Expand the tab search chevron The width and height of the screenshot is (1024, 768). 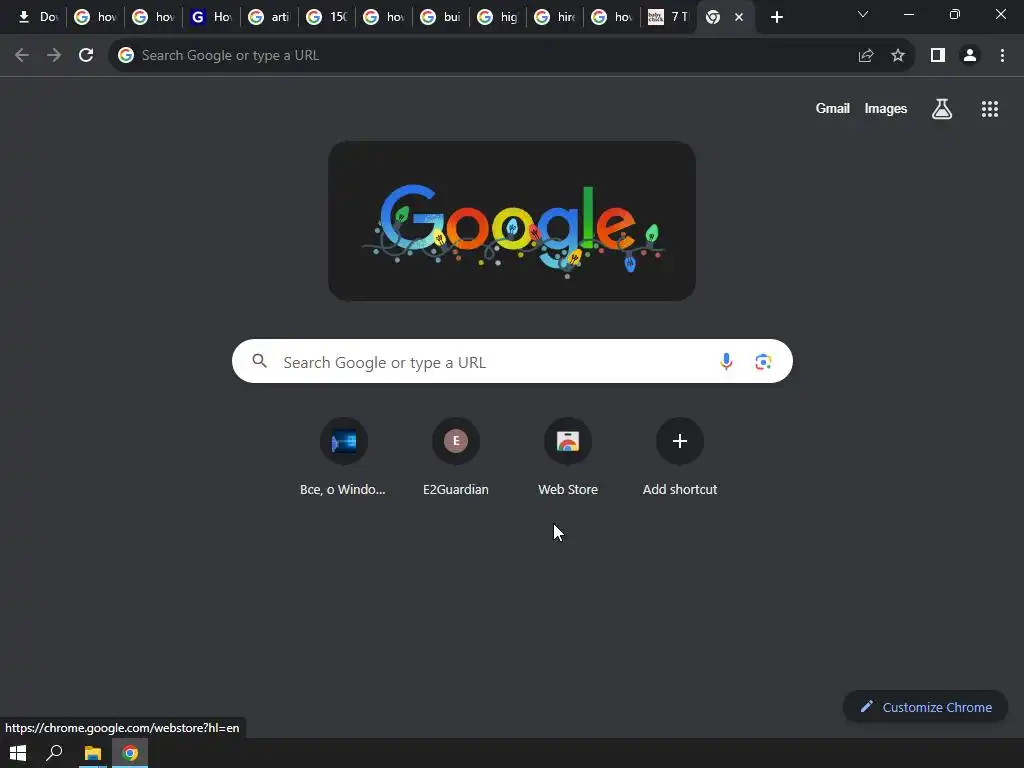click(x=863, y=14)
